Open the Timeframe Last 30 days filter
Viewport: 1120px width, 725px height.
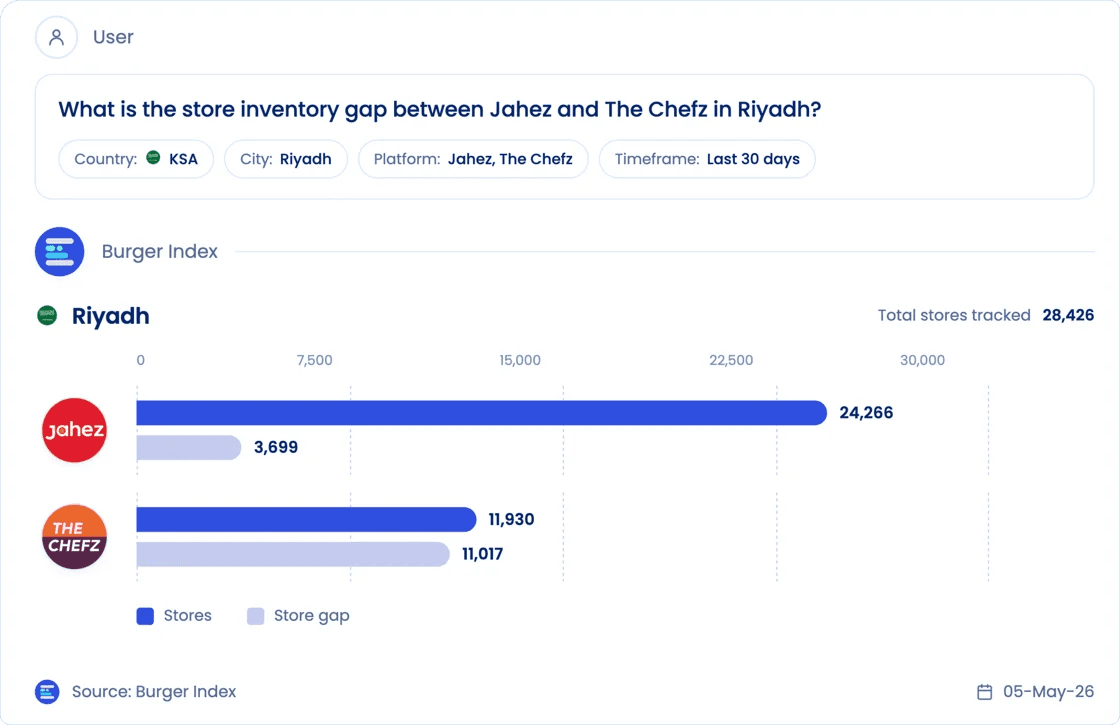point(707,159)
